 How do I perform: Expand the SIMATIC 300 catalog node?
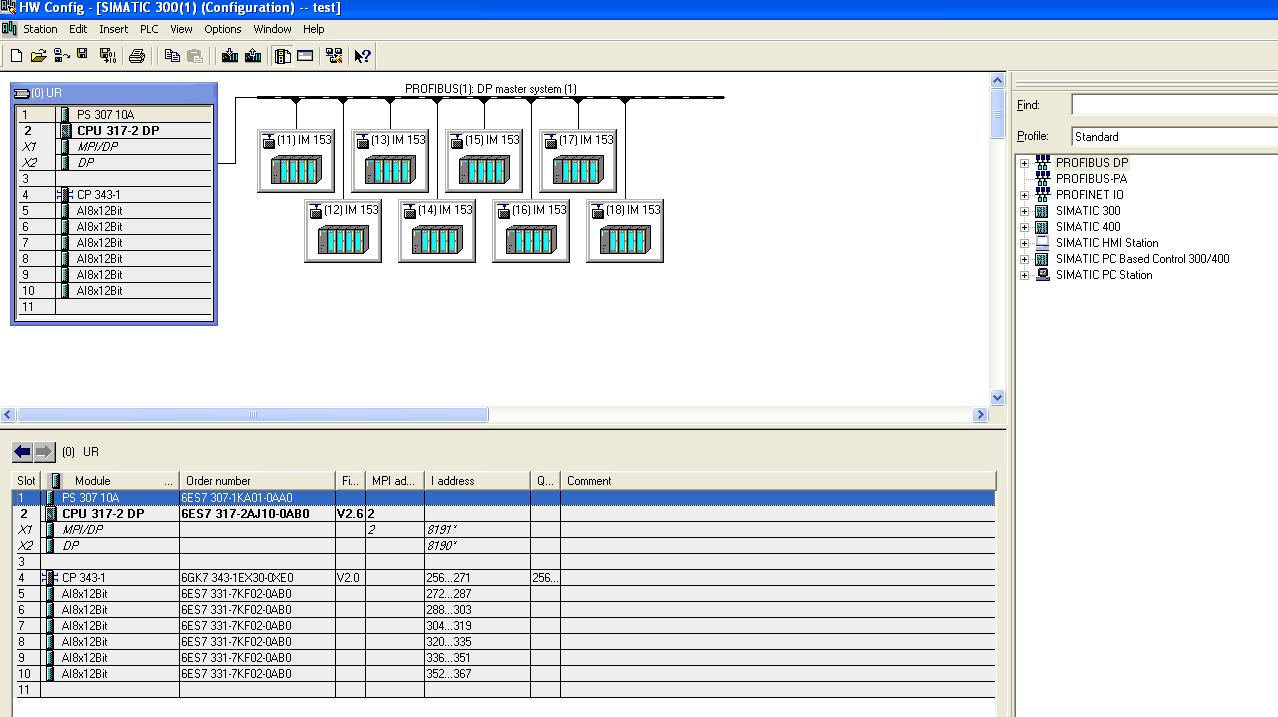tap(1024, 211)
